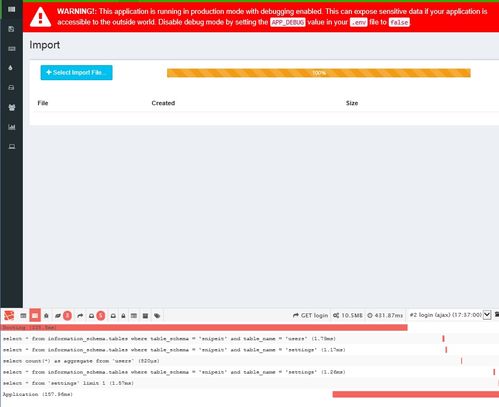
Task: Click the warning triangle alert icon
Action: pos(40,17)
